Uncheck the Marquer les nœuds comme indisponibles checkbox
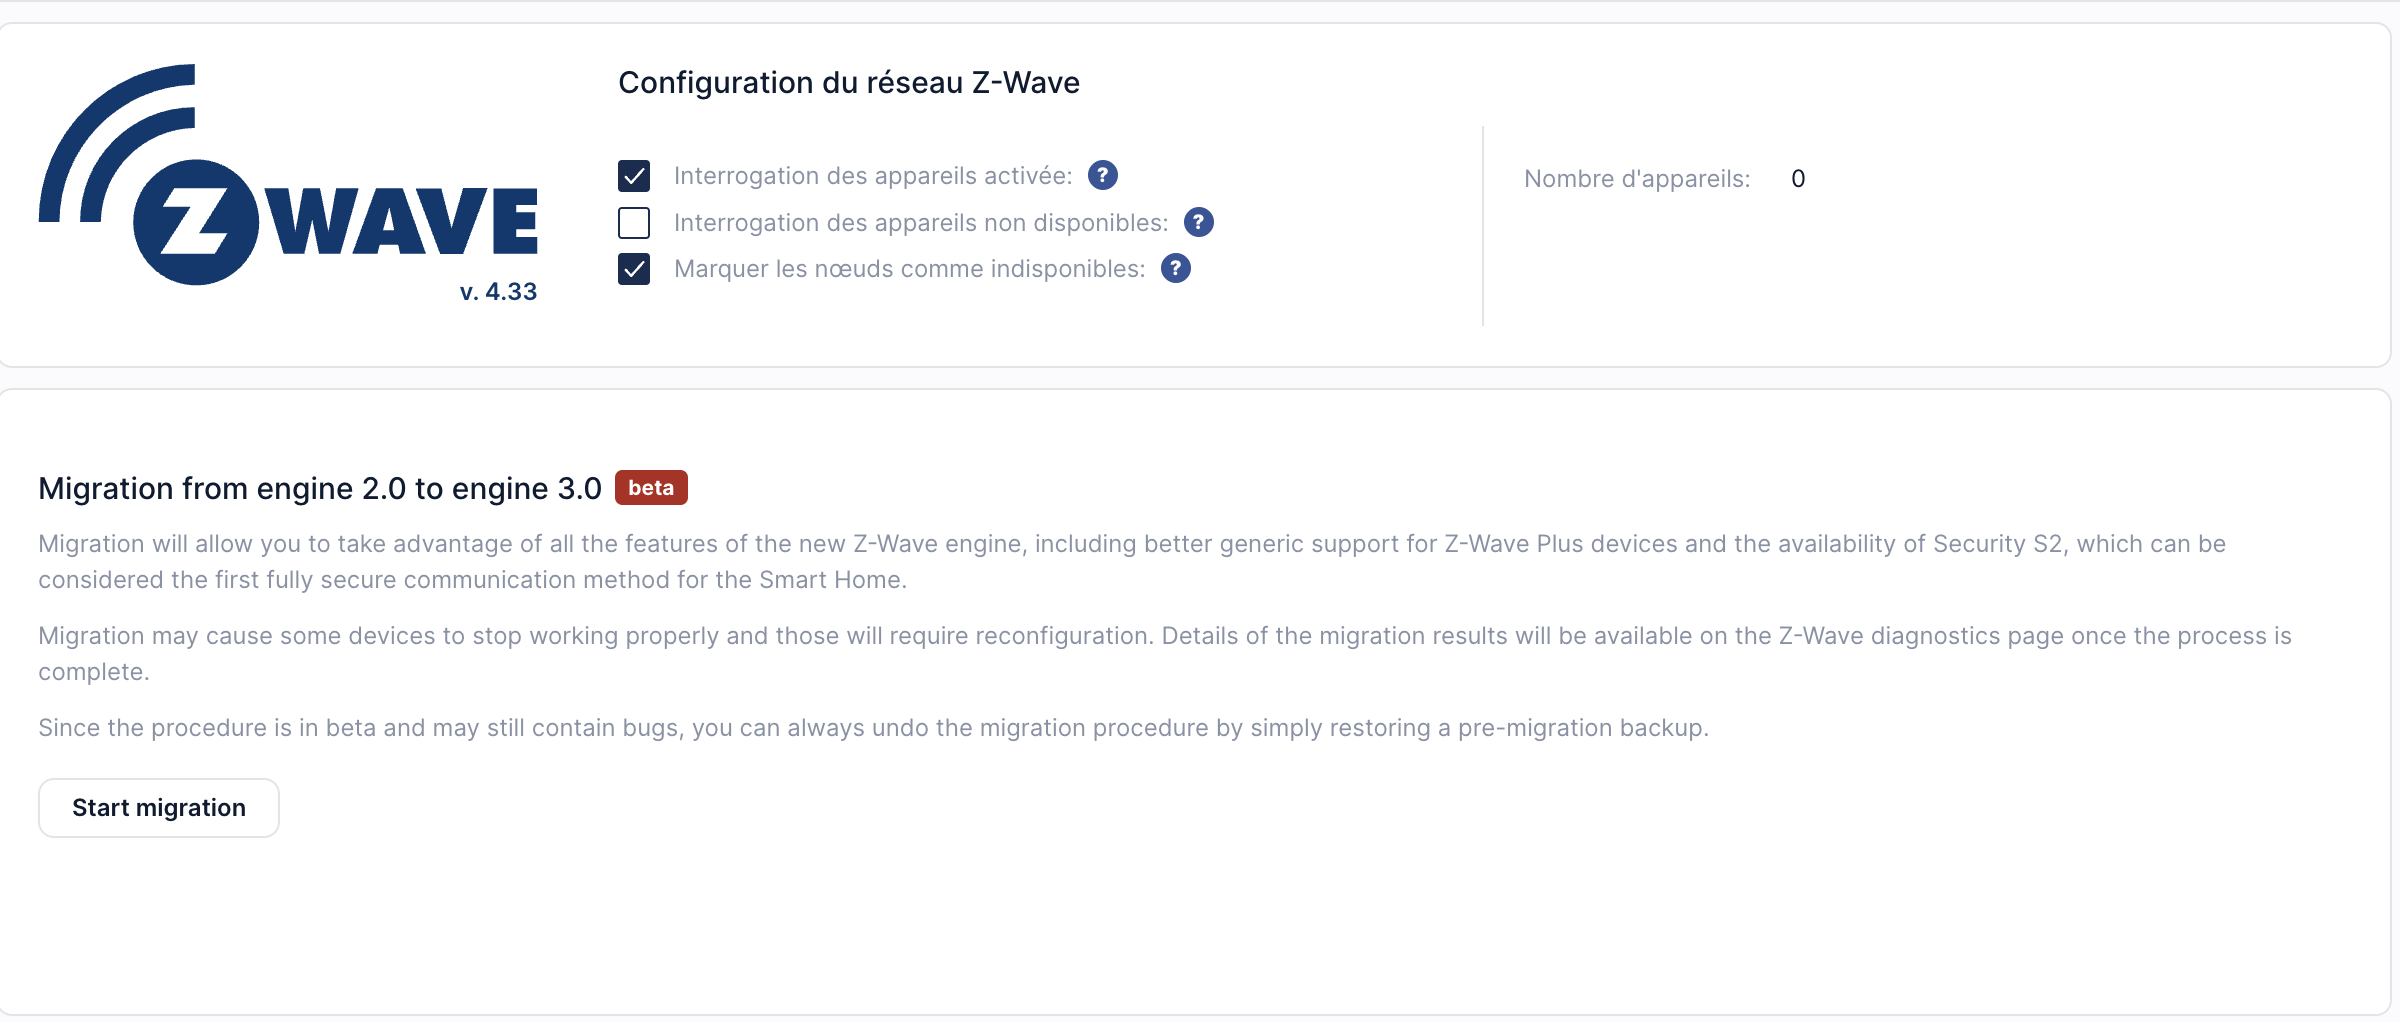 (x=634, y=269)
